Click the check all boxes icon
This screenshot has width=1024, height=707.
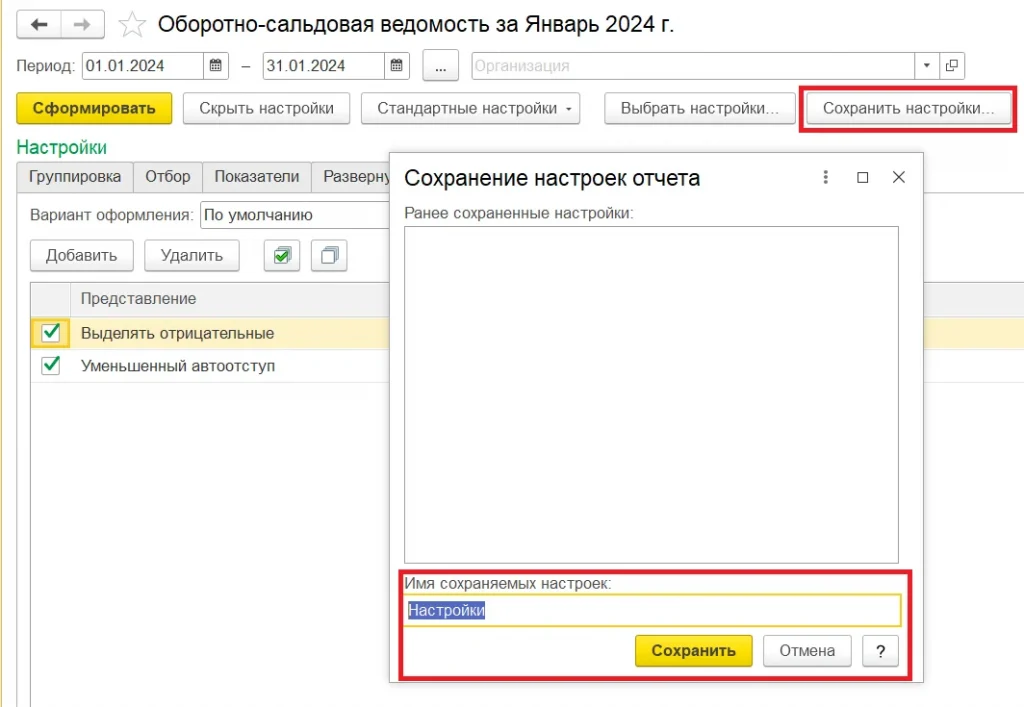(x=282, y=256)
